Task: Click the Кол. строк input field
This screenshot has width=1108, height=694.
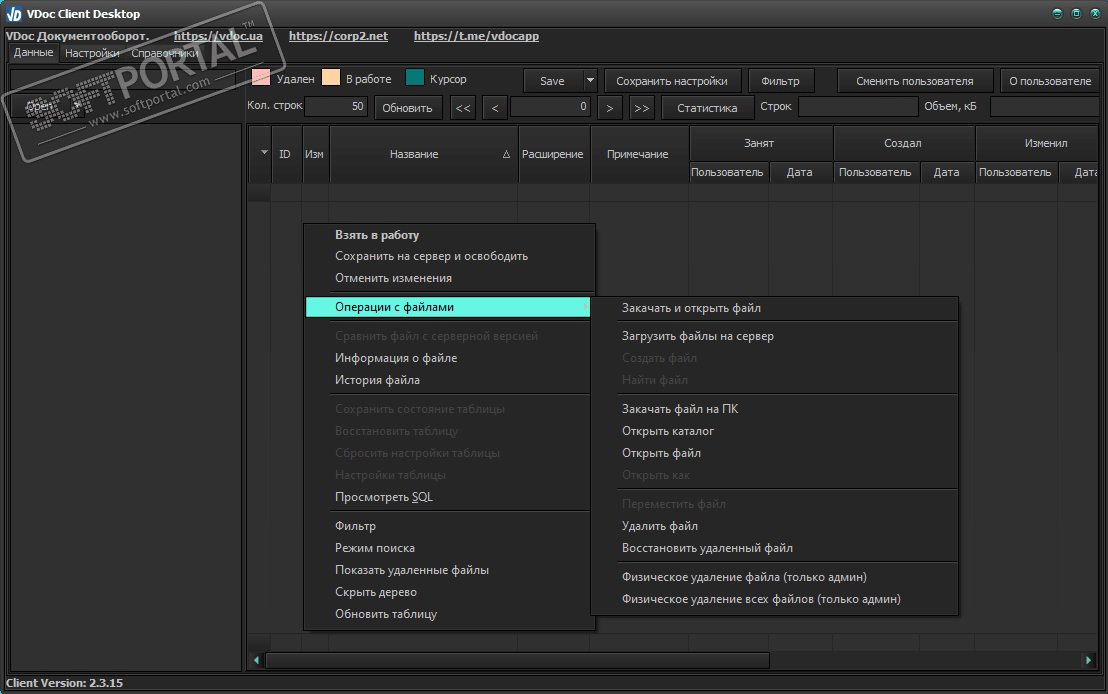Action: point(336,107)
